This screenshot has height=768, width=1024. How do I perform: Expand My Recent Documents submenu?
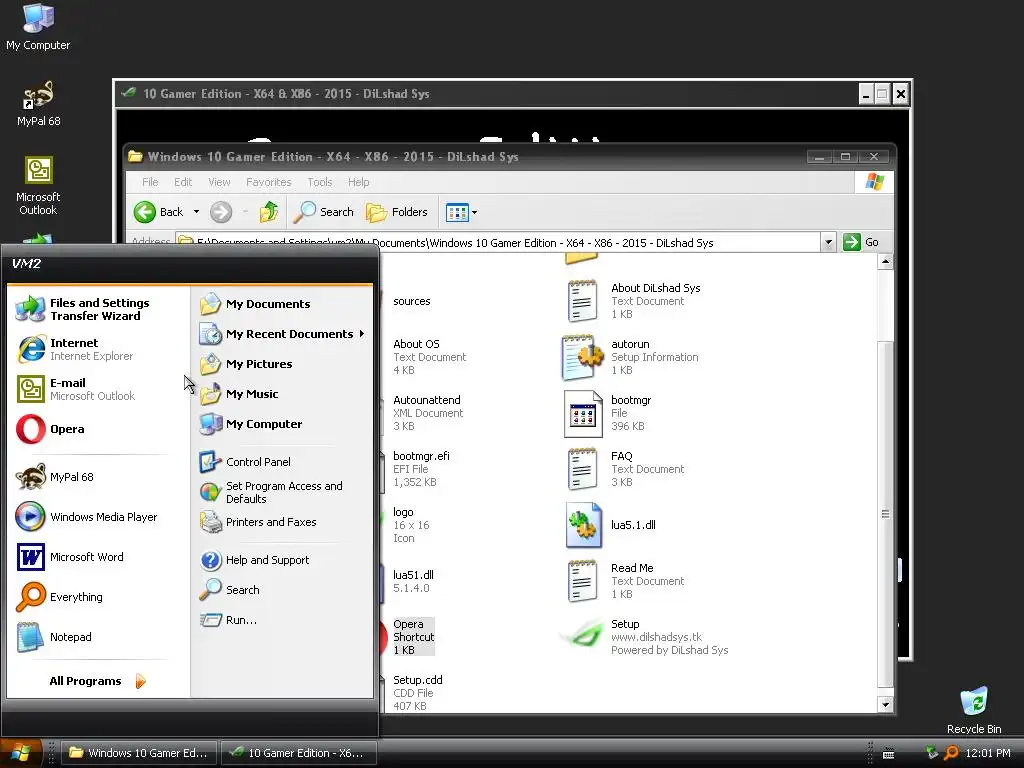[x=282, y=334]
